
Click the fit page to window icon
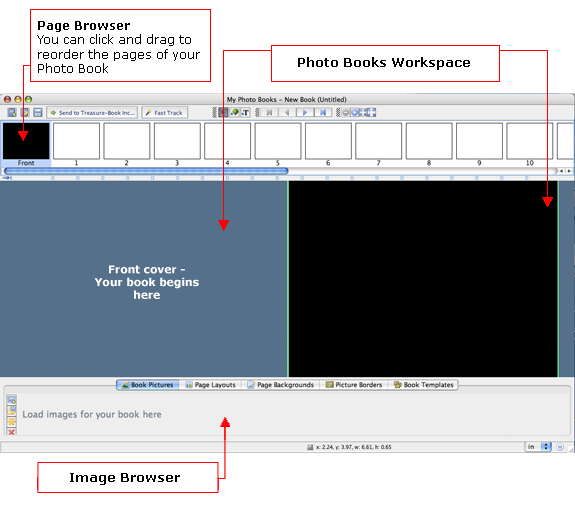pos(363,113)
